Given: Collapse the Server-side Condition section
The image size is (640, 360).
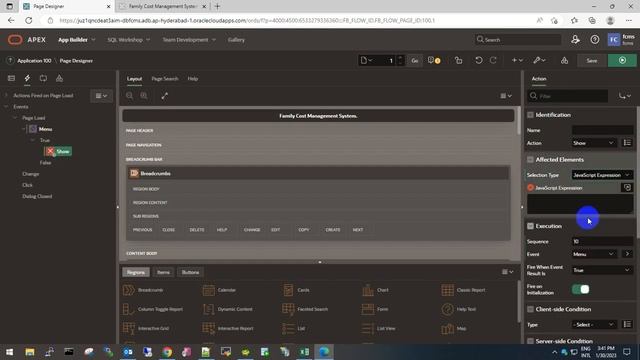Looking at the screenshot, I should pyautogui.click(x=530, y=341).
